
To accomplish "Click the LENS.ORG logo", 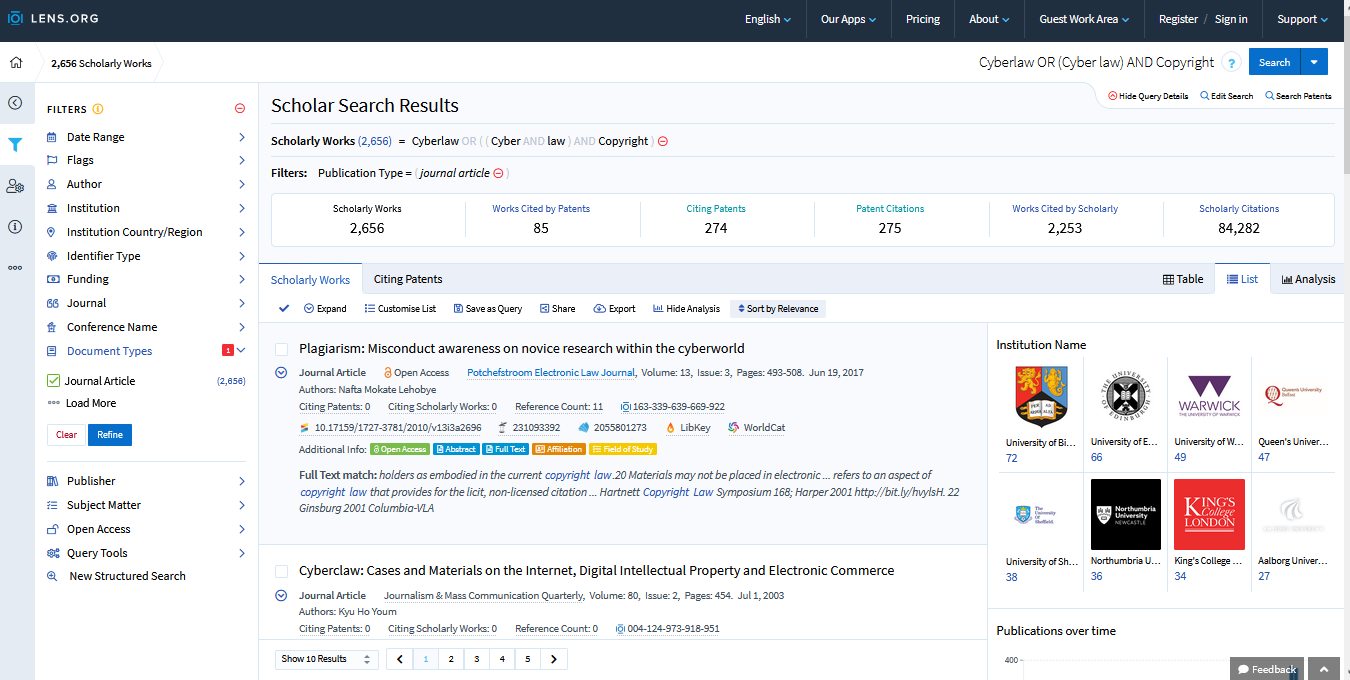I will pyautogui.click(x=52, y=19).
